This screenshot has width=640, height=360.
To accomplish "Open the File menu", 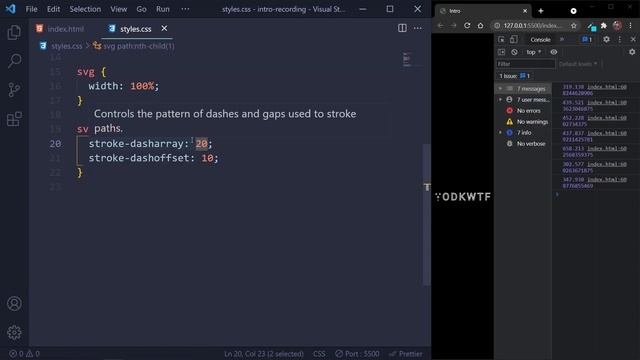I will click(x=31, y=9).
